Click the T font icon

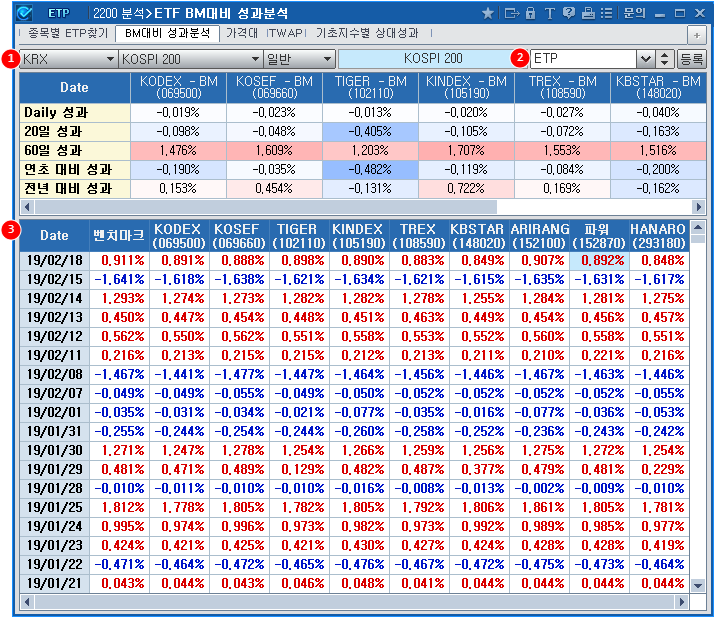(x=550, y=13)
